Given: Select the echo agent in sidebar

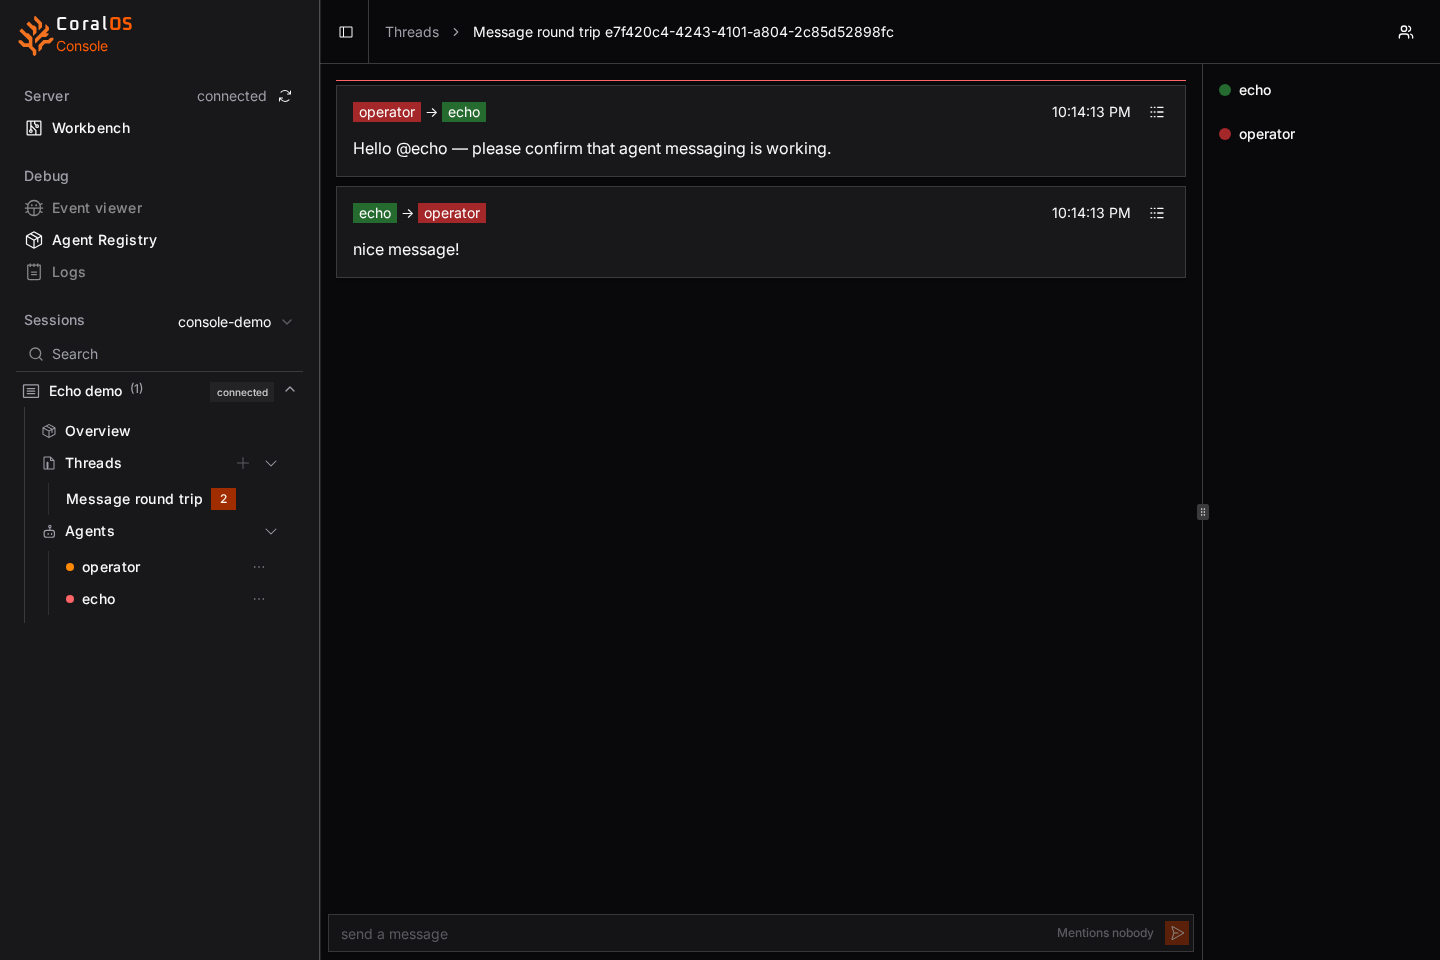Looking at the screenshot, I should tap(98, 599).
